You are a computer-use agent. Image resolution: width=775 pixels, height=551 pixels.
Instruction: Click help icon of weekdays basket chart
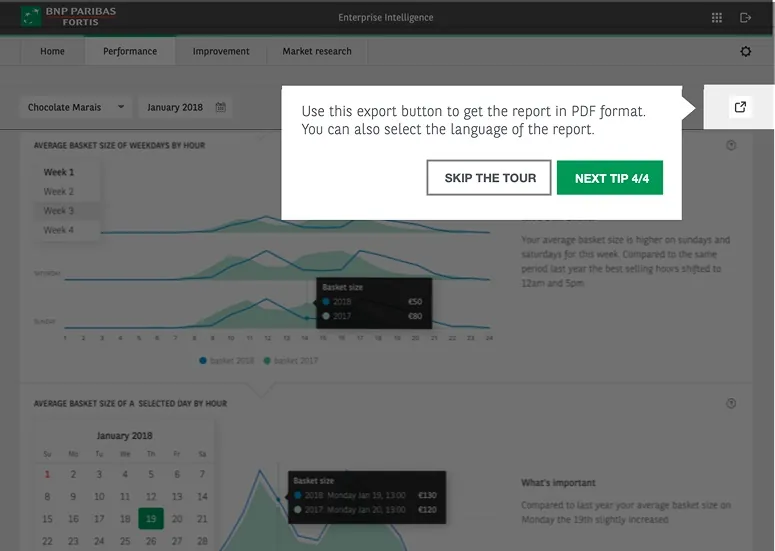click(731, 145)
